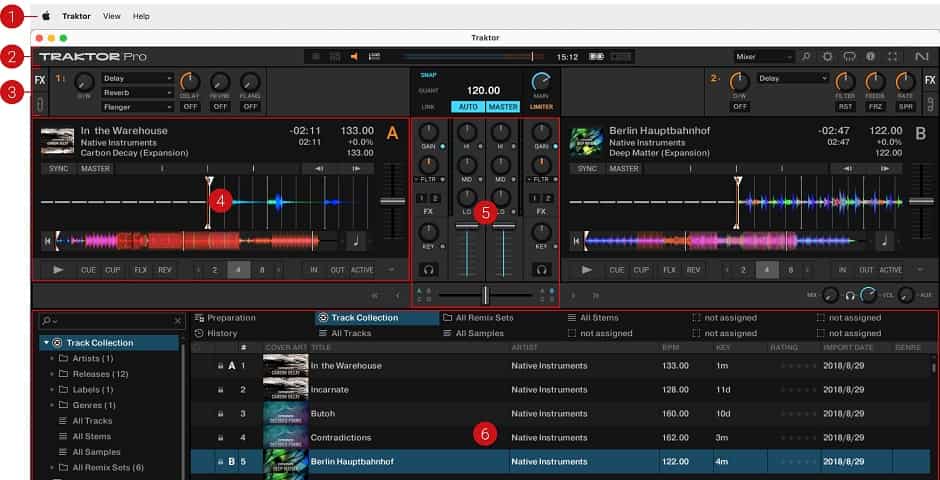Click the Native Instruments logo icon
The width and height of the screenshot is (940, 480).
tap(921, 57)
